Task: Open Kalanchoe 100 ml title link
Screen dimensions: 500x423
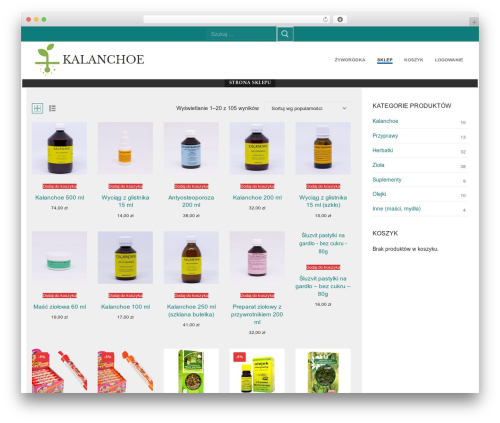Action: point(125,307)
